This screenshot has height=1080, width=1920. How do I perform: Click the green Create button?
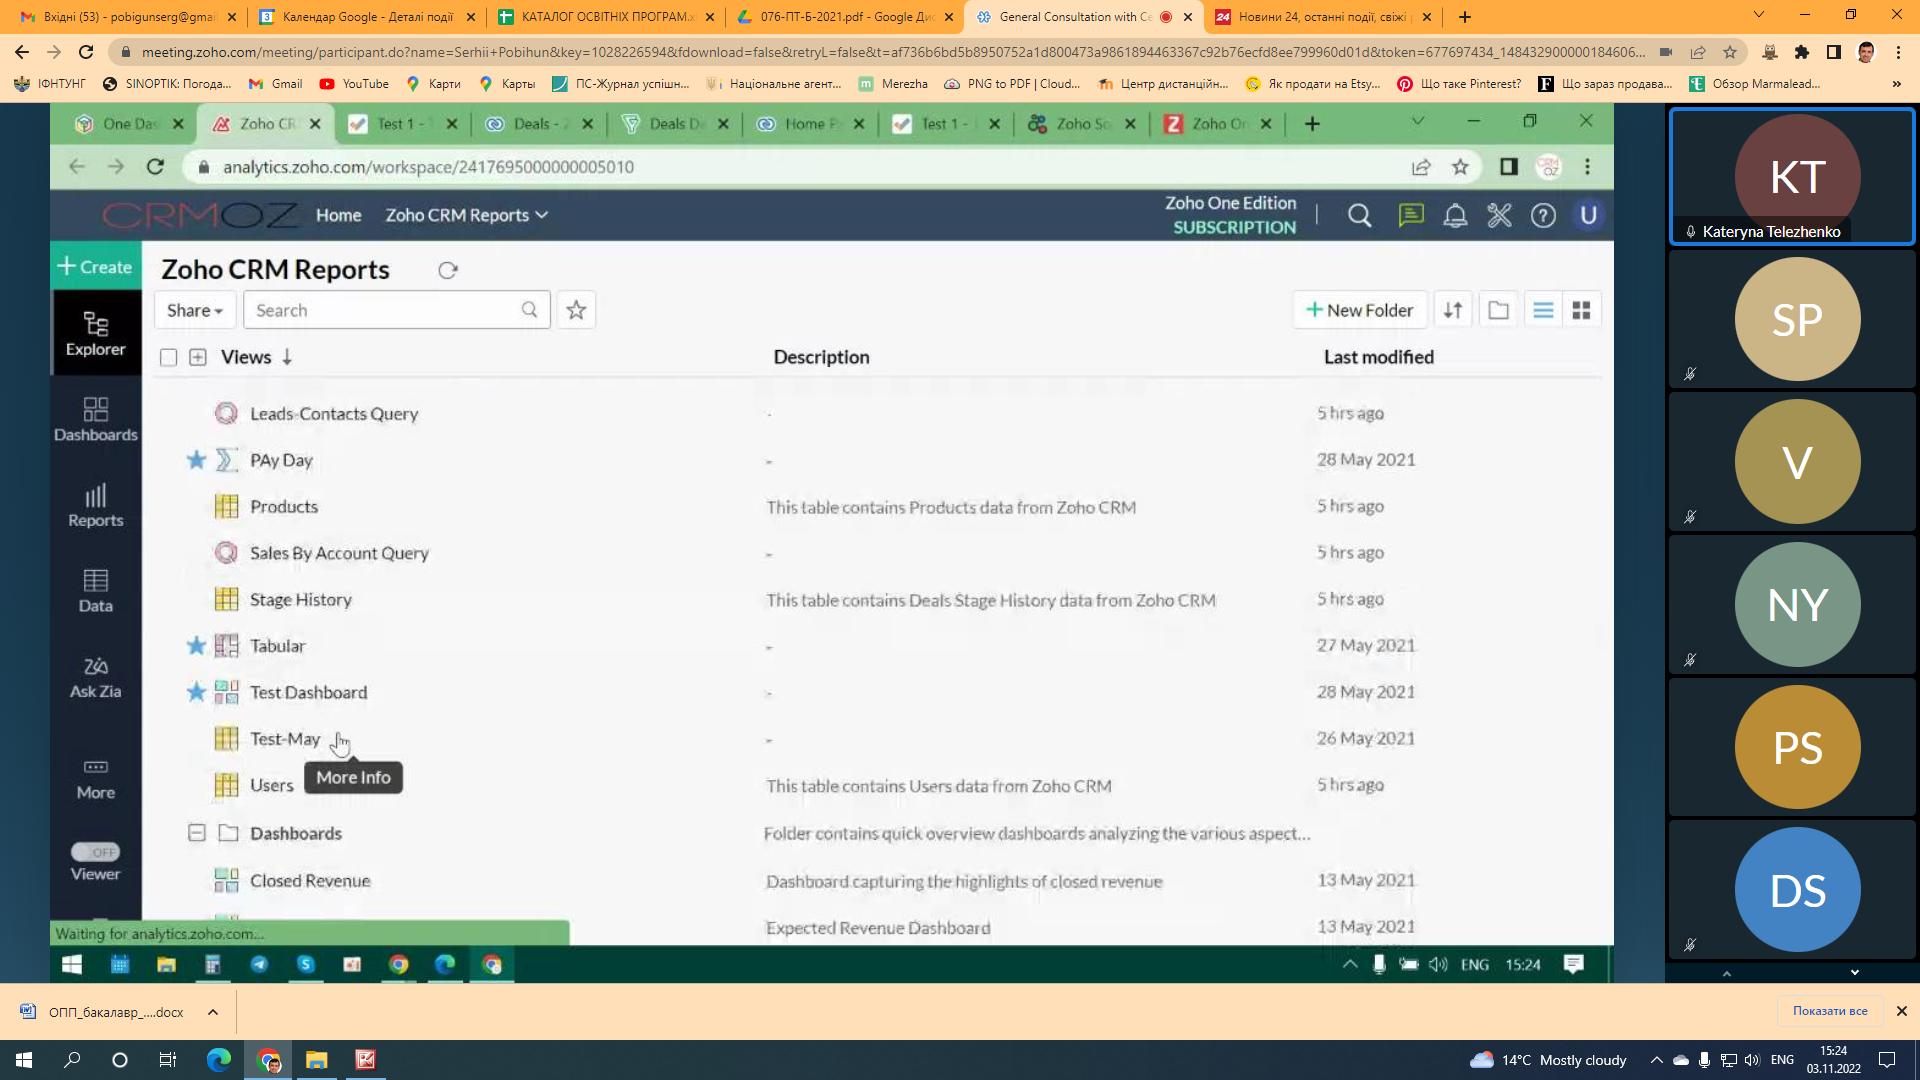[95, 266]
